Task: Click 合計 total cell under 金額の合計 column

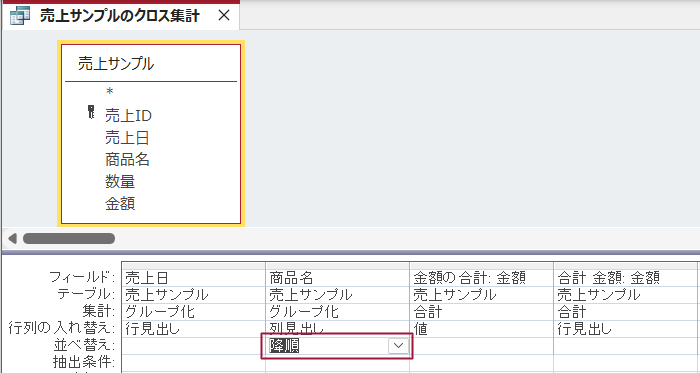Action: click(x=482, y=312)
